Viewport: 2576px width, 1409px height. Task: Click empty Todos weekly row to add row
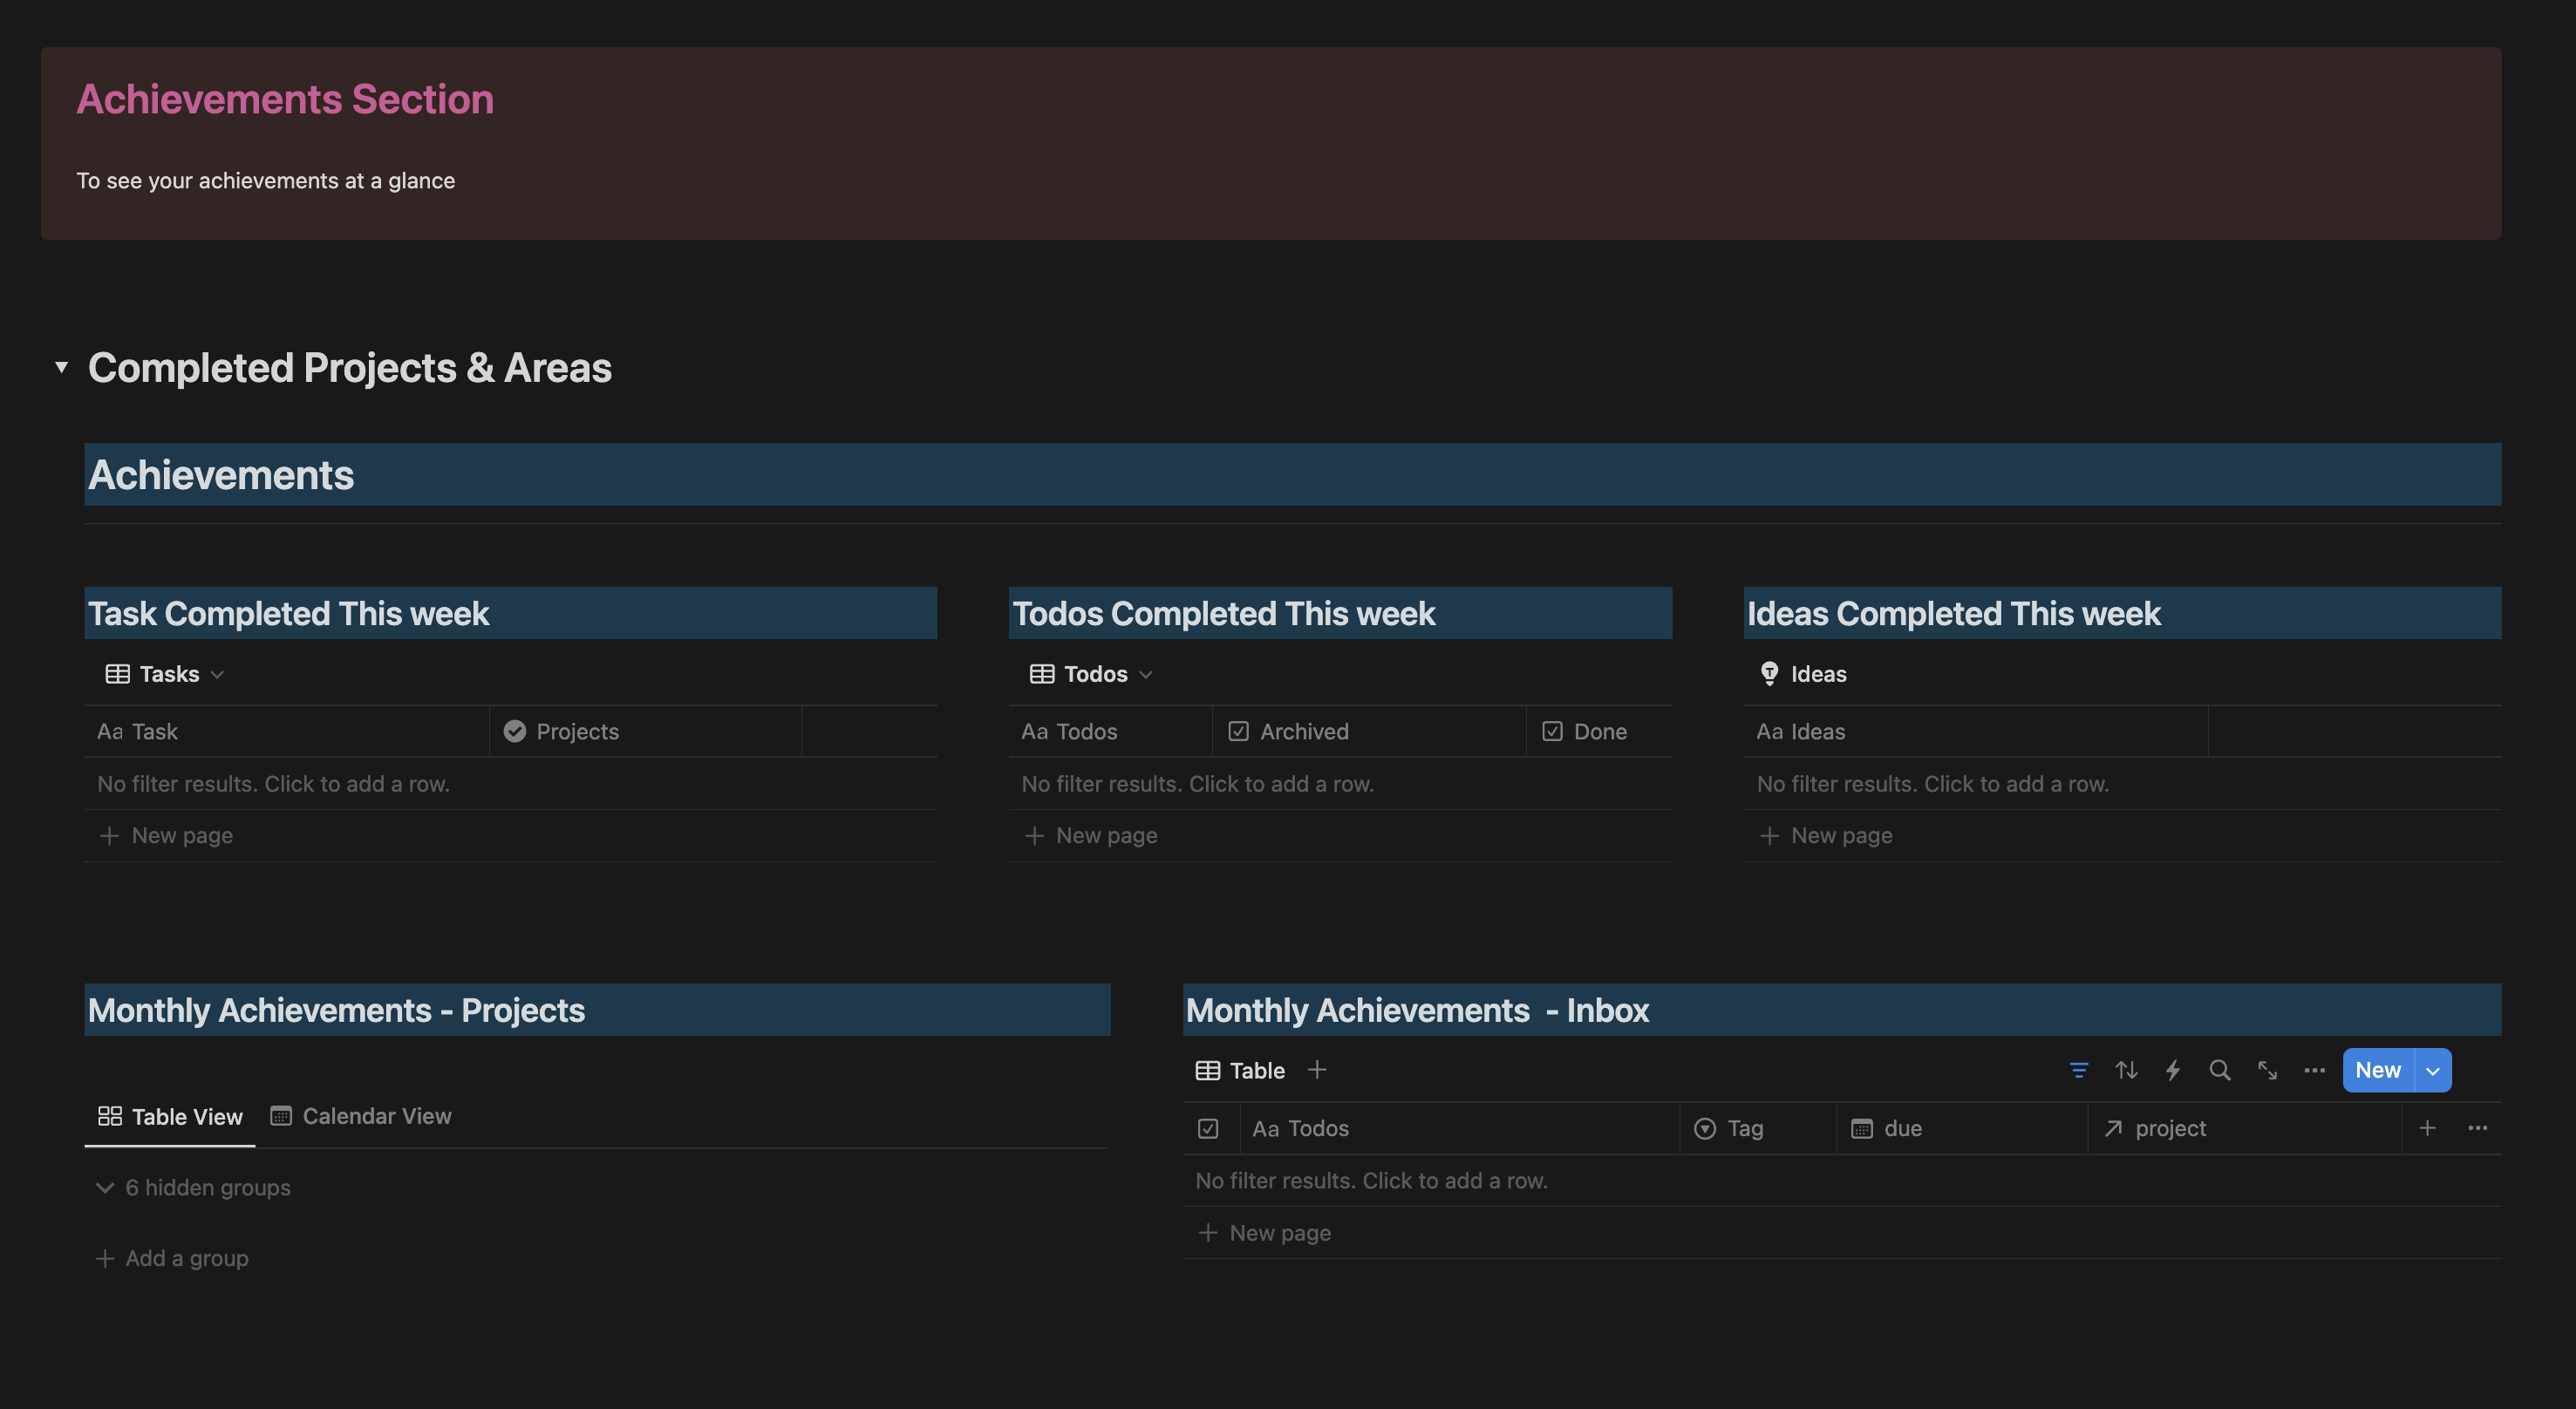[x=1339, y=783]
